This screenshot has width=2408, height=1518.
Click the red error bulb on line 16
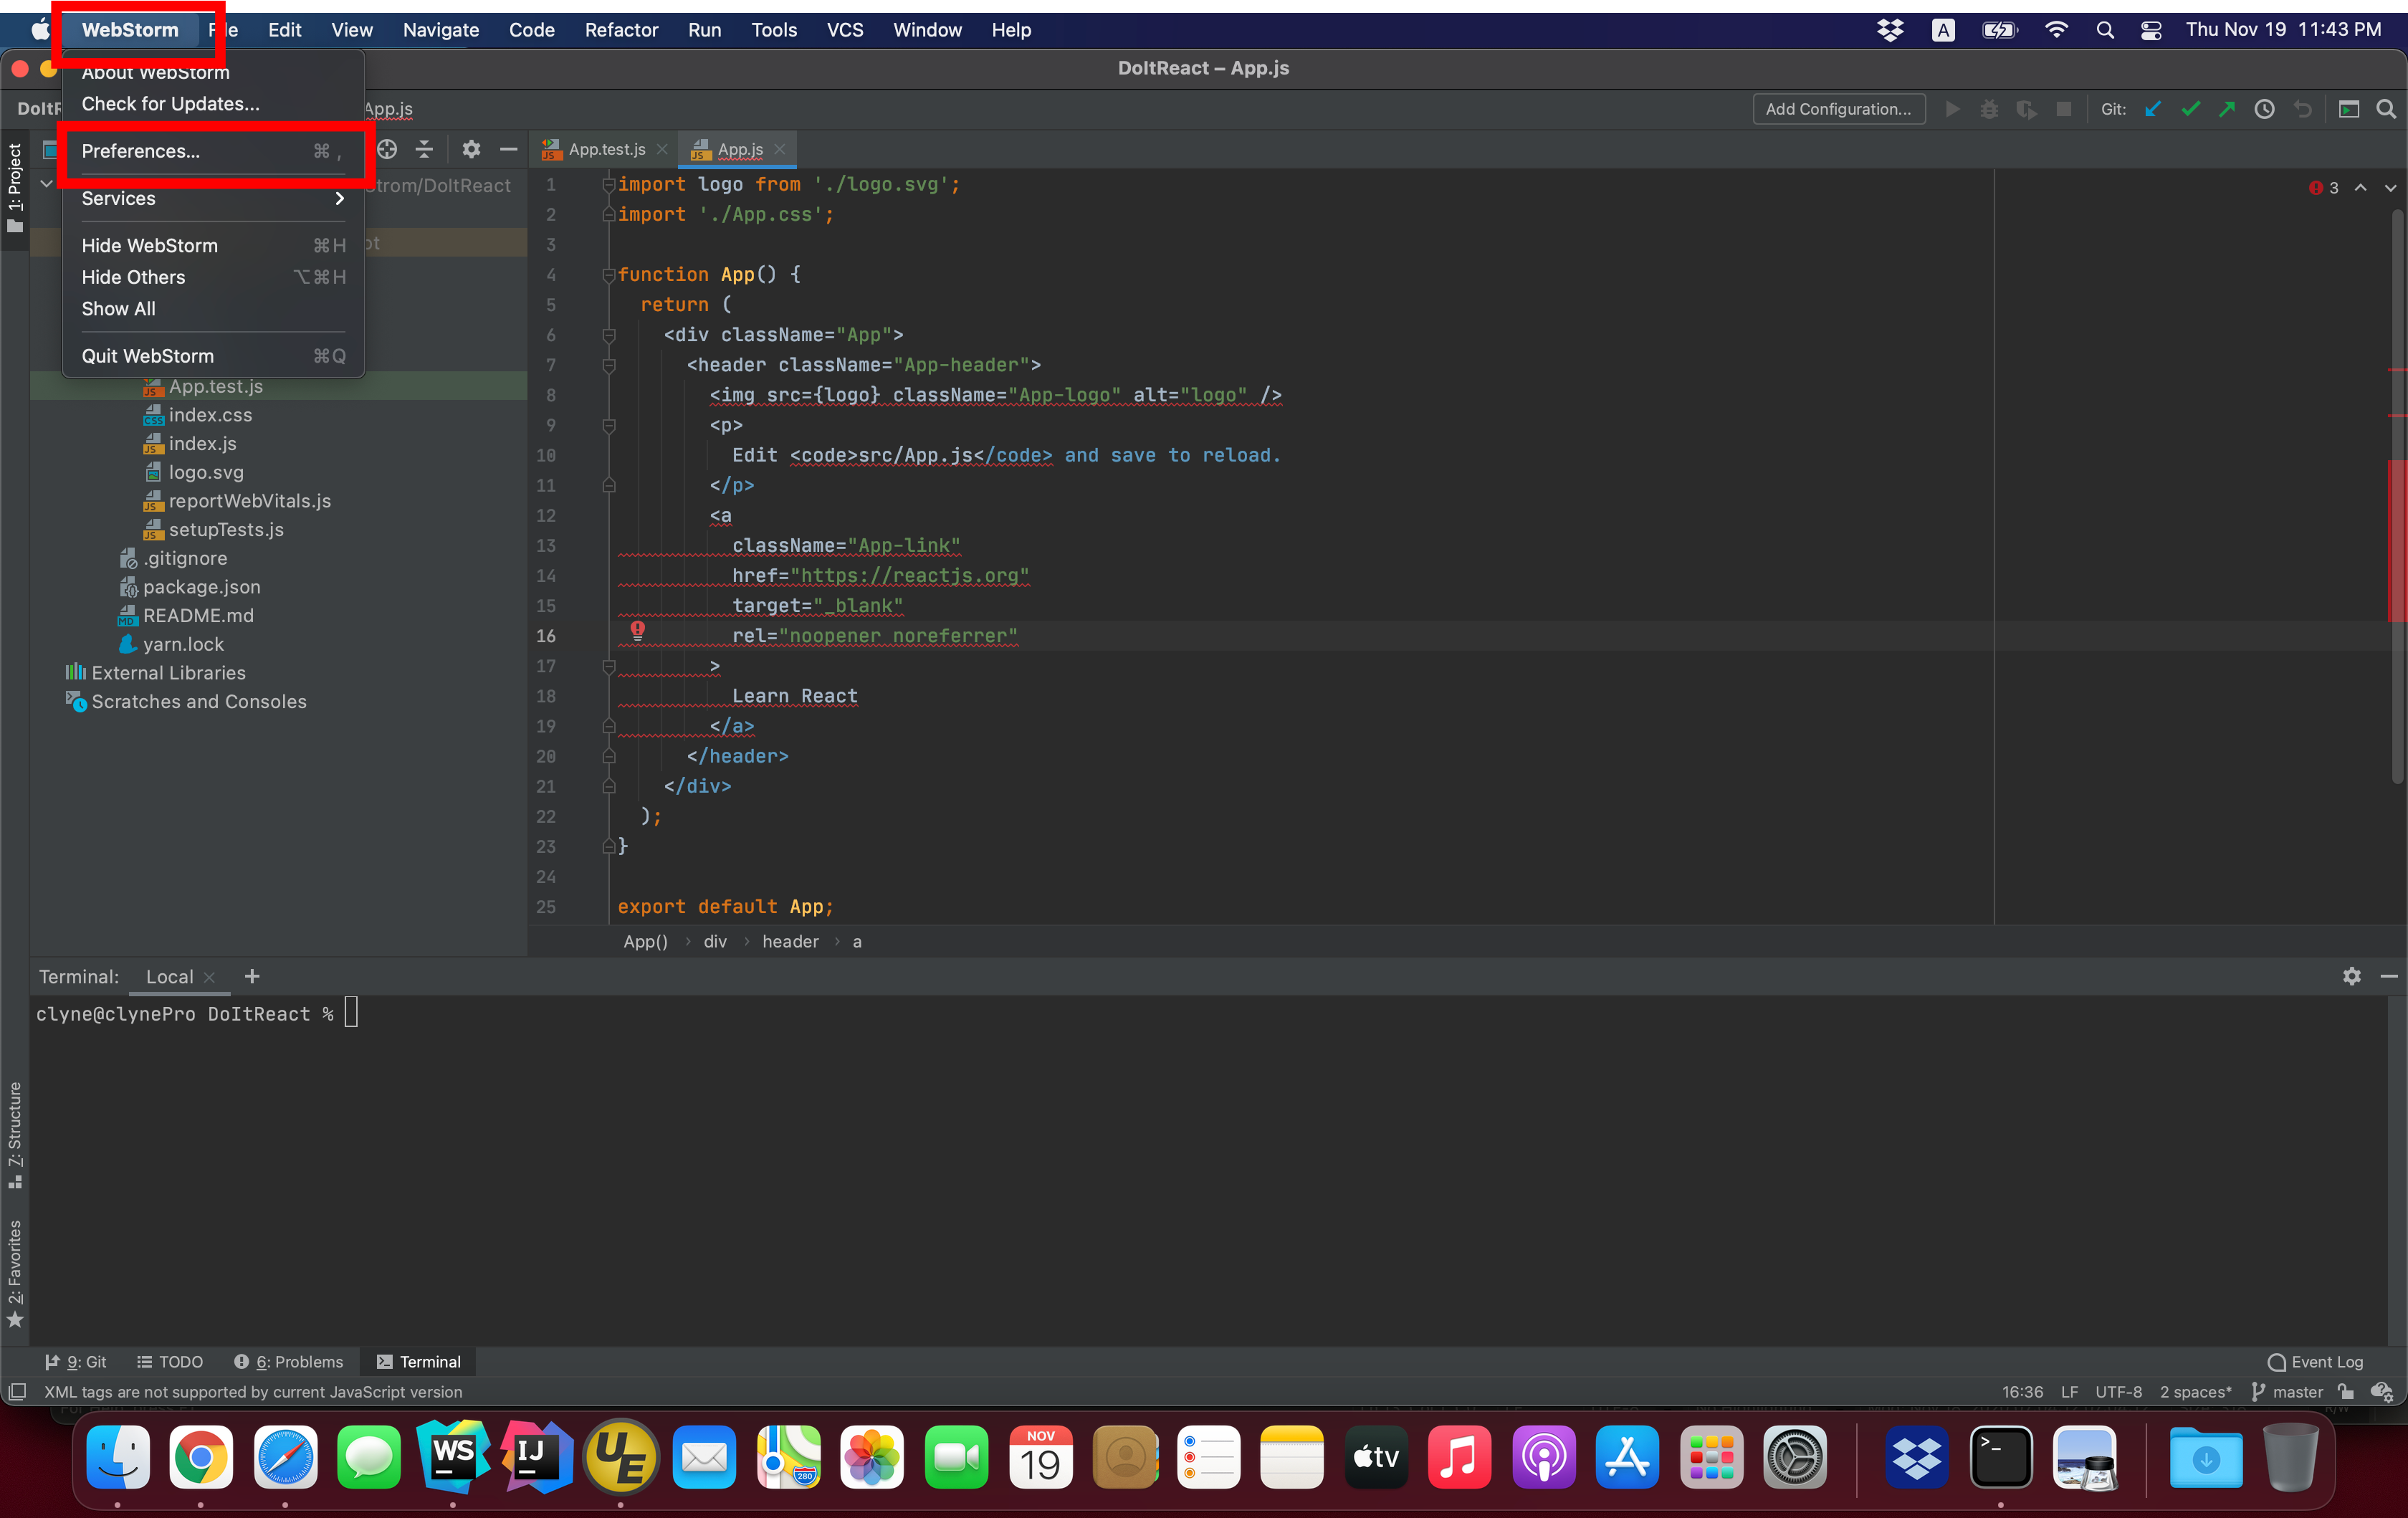tap(637, 630)
